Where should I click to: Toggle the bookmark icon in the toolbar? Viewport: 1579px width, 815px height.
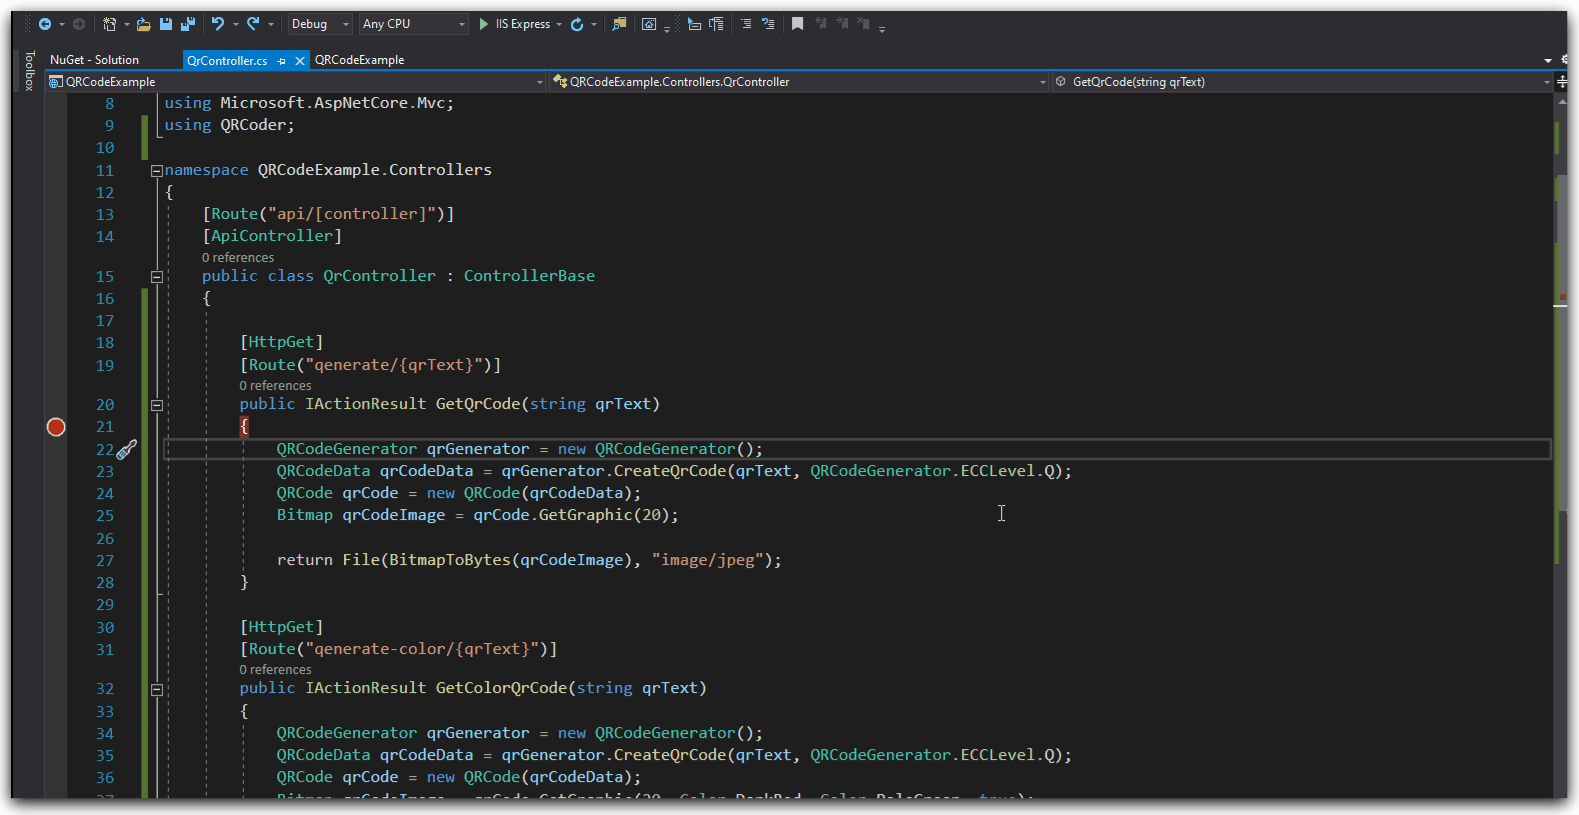pos(797,24)
